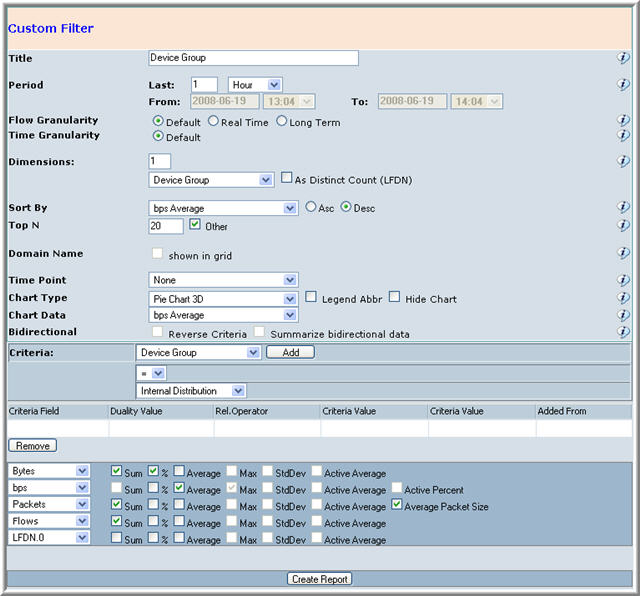Click into the Title text field
This screenshot has height=596, width=640.
[253, 58]
